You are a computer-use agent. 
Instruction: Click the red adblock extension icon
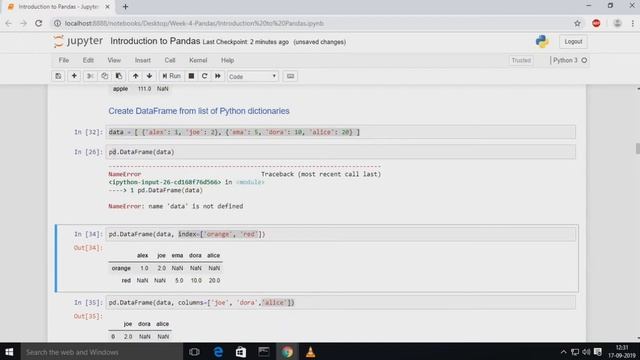[x=596, y=23]
